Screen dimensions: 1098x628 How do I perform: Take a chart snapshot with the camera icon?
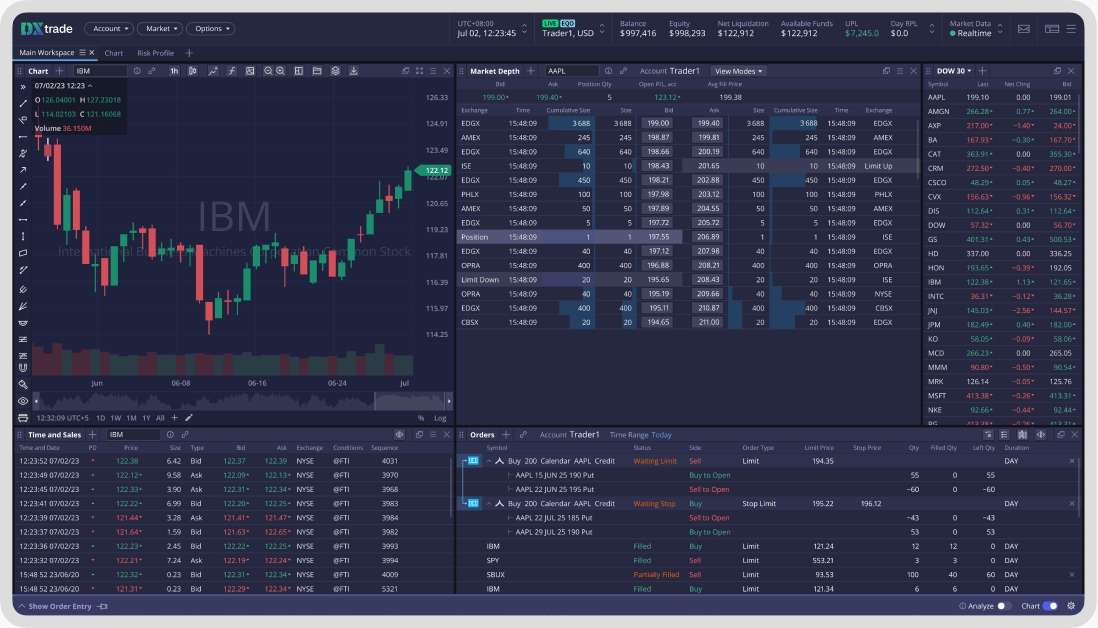249,71
